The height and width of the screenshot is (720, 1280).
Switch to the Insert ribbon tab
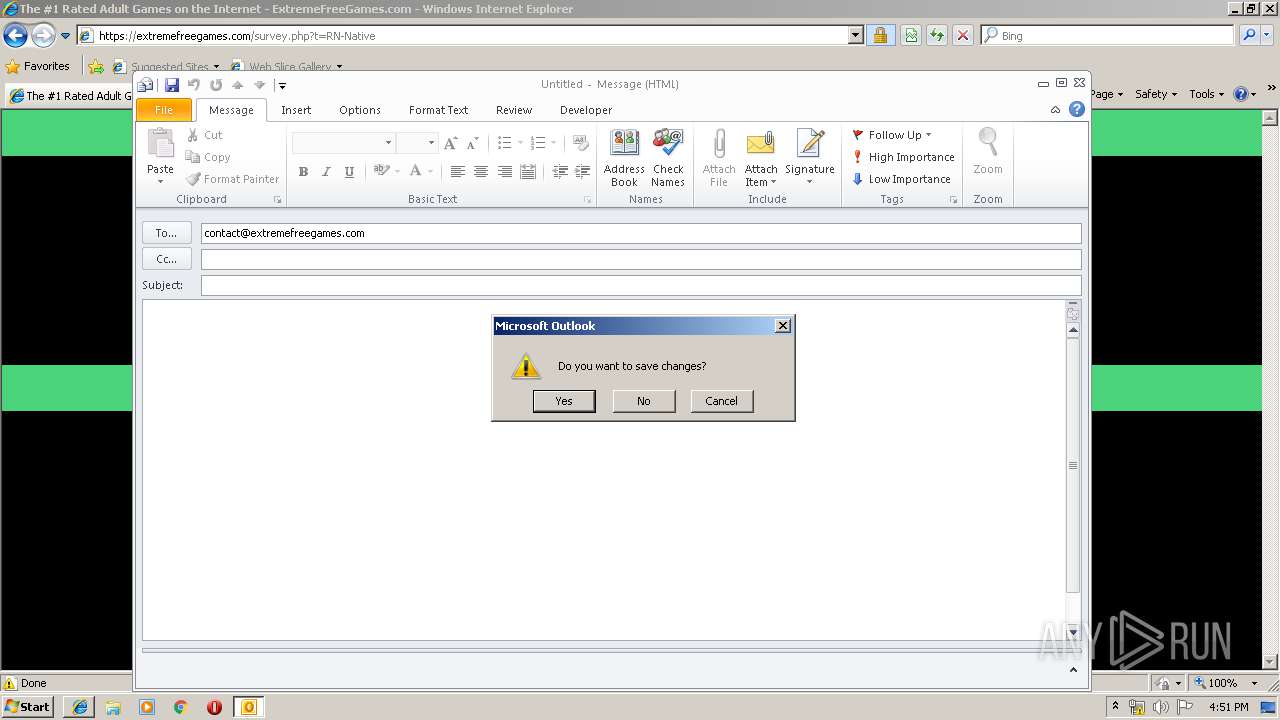tap(296, 110)
